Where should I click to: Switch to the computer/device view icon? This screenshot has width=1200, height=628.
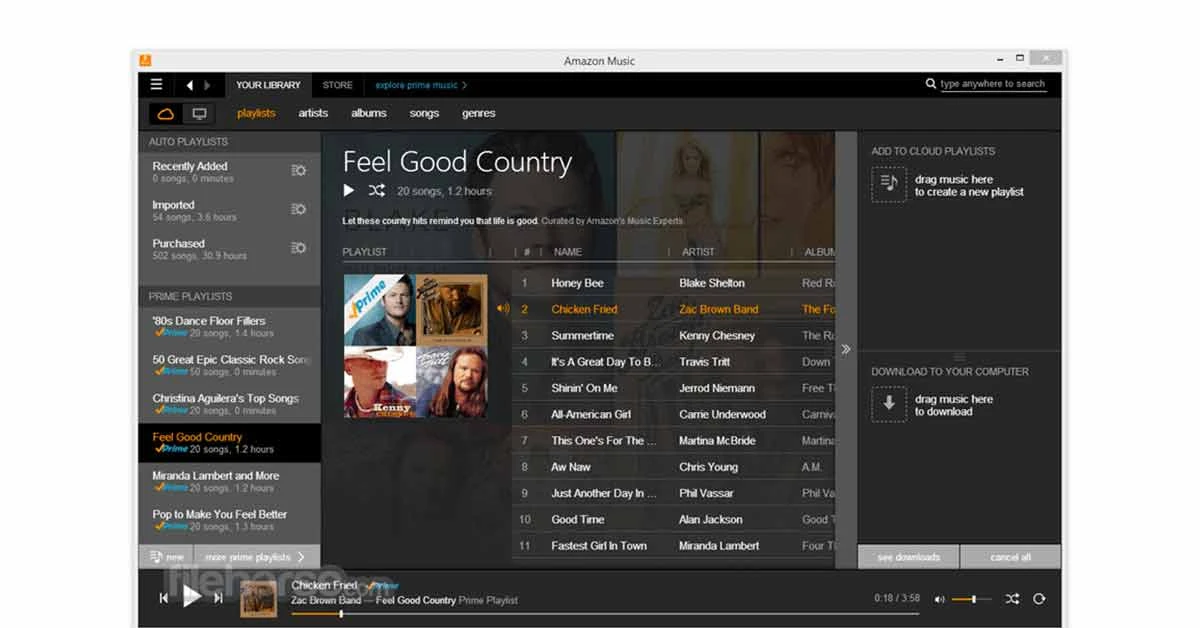(199, 113)
